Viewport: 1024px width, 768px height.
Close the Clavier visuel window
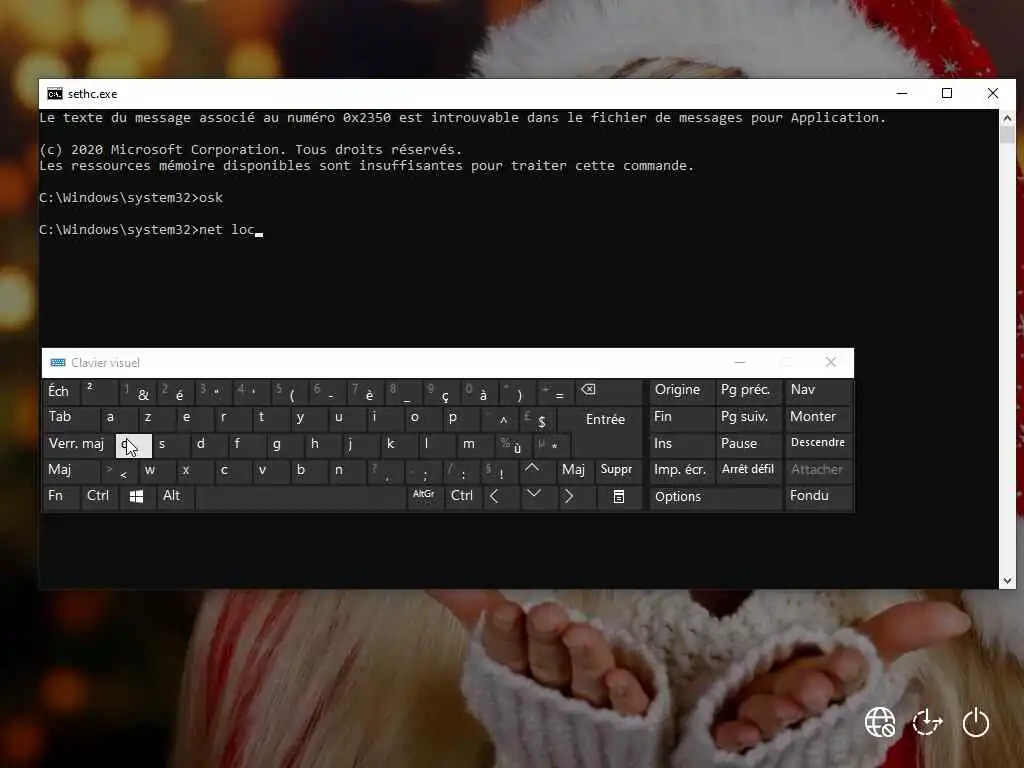830,362
